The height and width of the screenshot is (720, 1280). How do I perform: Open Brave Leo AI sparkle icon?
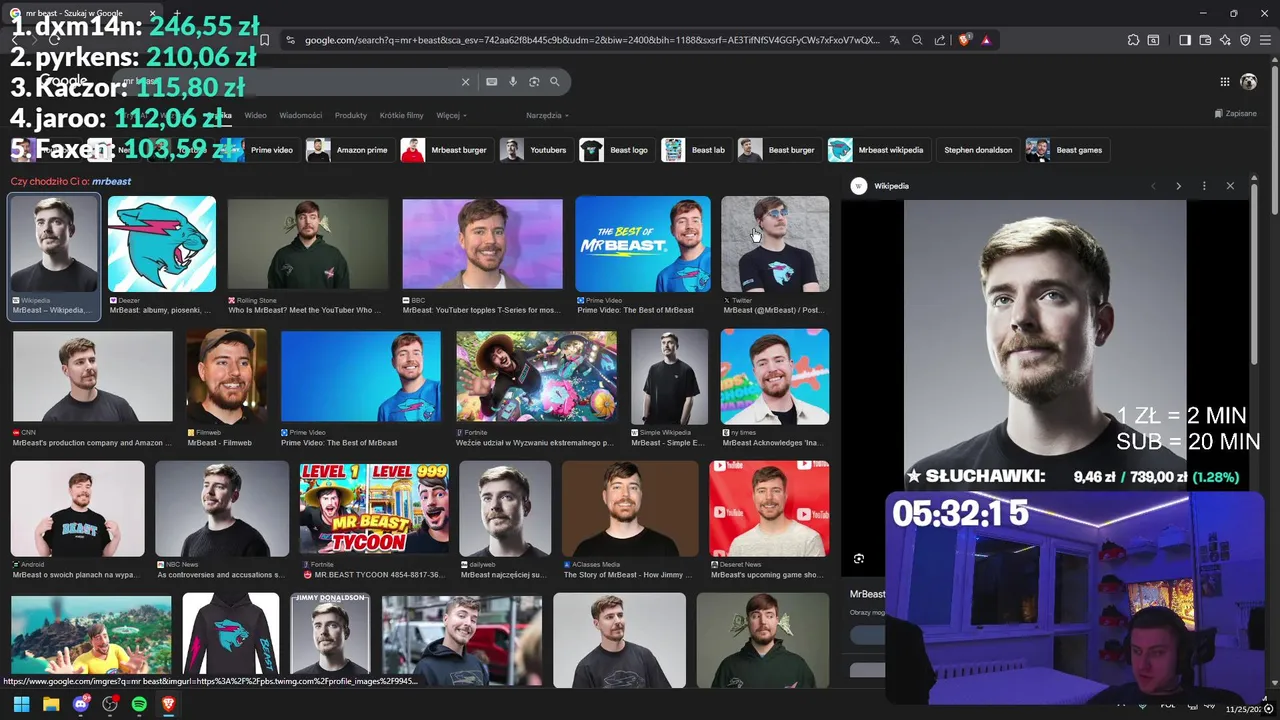pos(1225,40)
